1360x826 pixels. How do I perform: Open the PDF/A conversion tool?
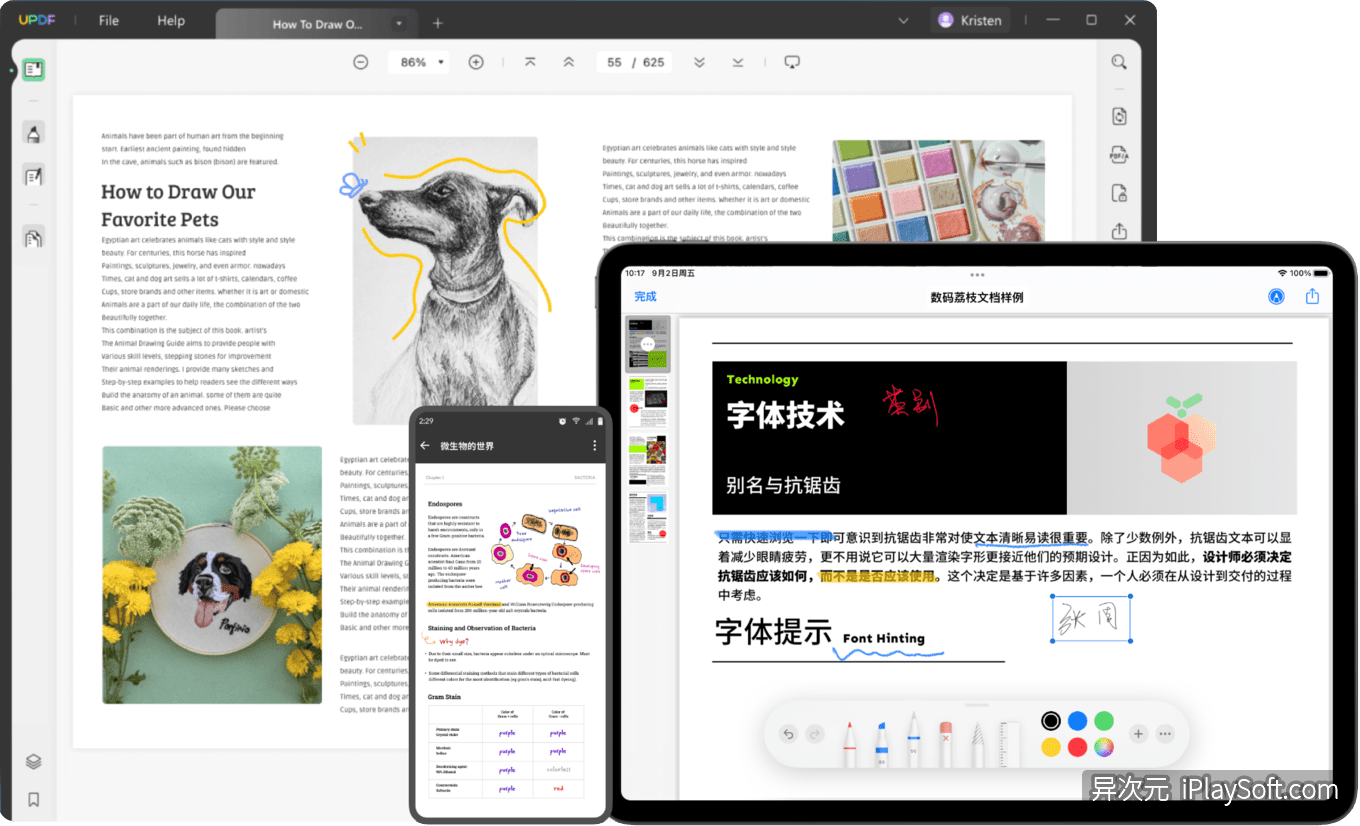click(x=1119, y=155)
